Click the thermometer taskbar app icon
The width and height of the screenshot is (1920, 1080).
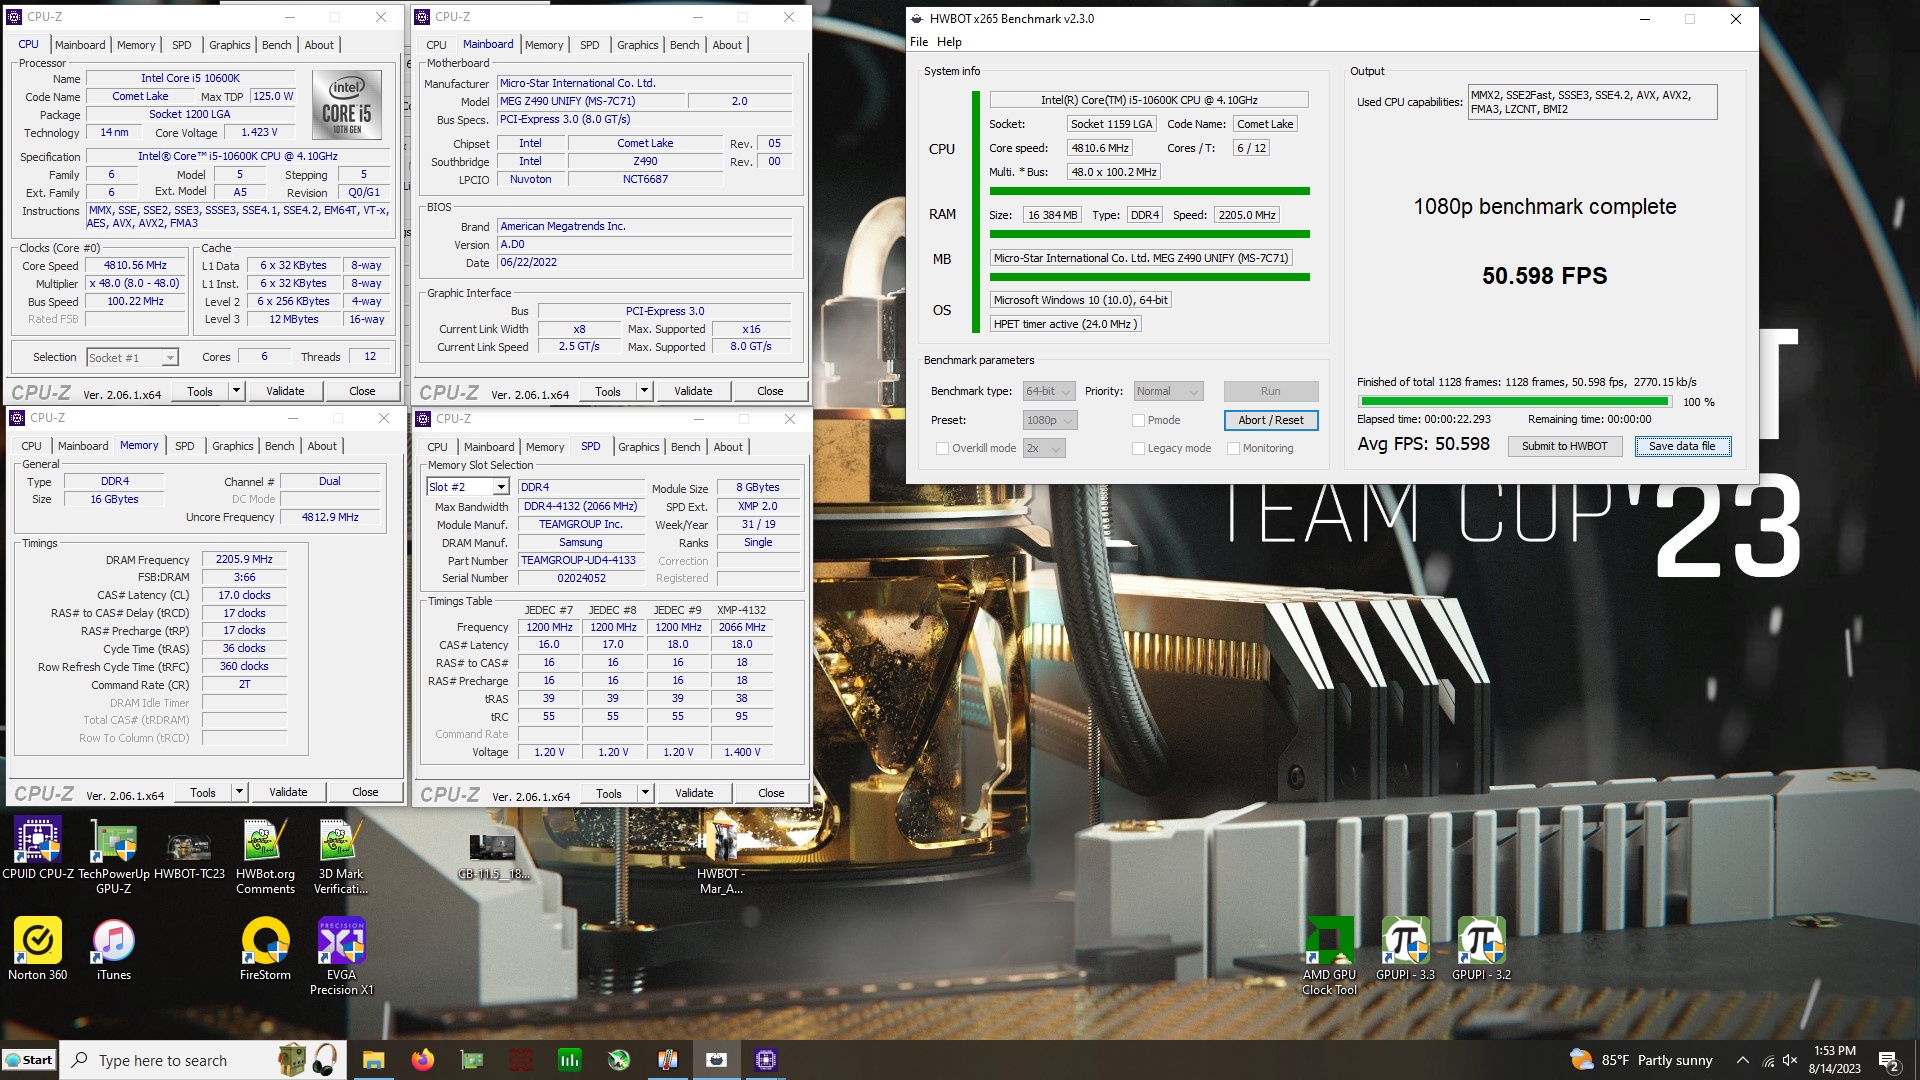coord(668,1060)
